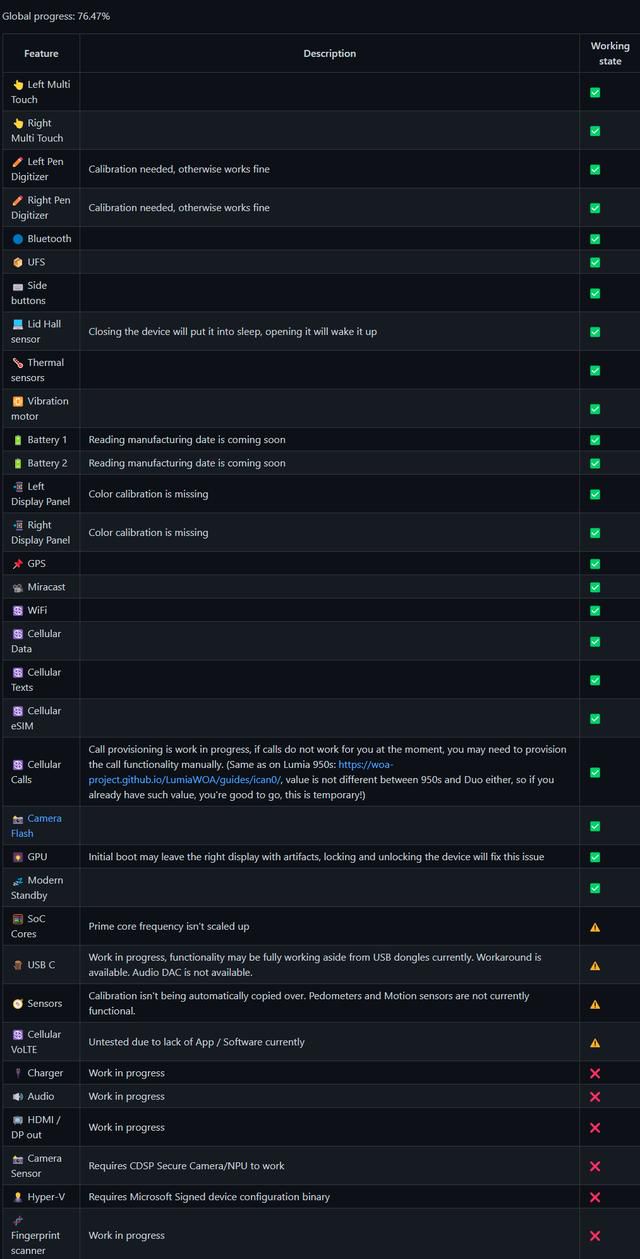Click the Audio speaker icon
This screenshot has height=1259, width=640.
[x=17, y=1097]
